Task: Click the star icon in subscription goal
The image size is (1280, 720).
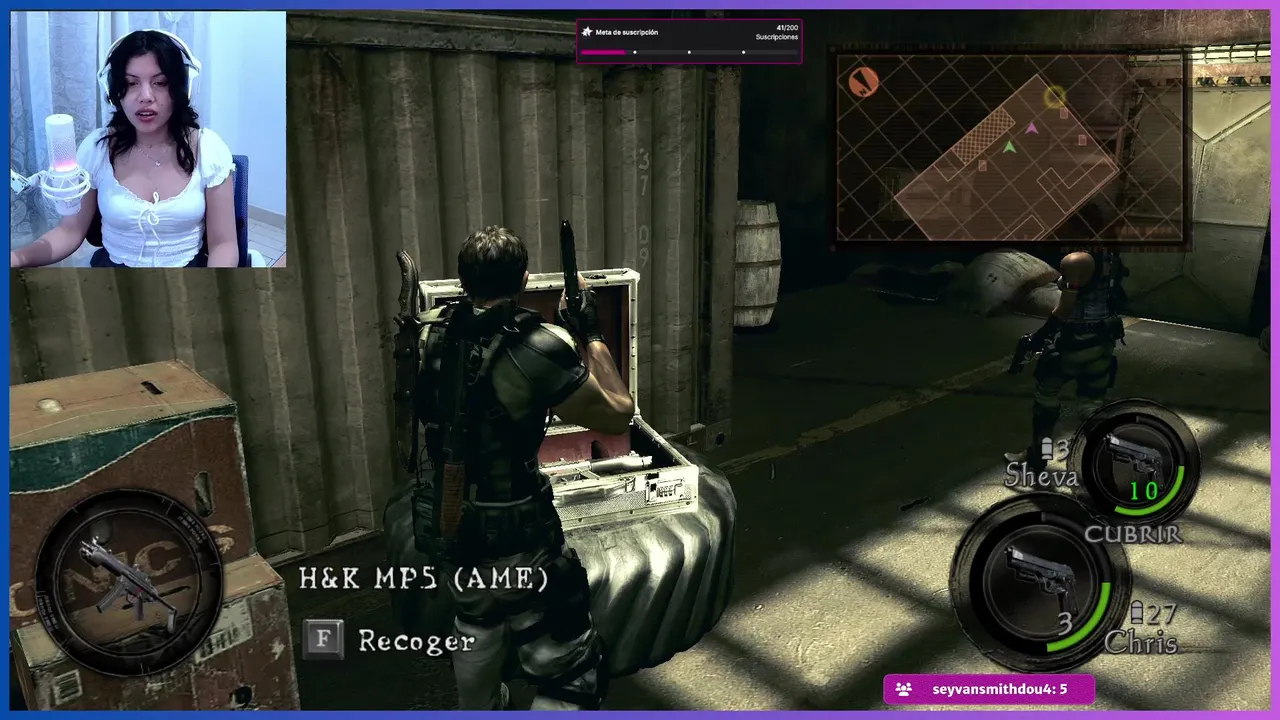Action: [x=587, y=32]
